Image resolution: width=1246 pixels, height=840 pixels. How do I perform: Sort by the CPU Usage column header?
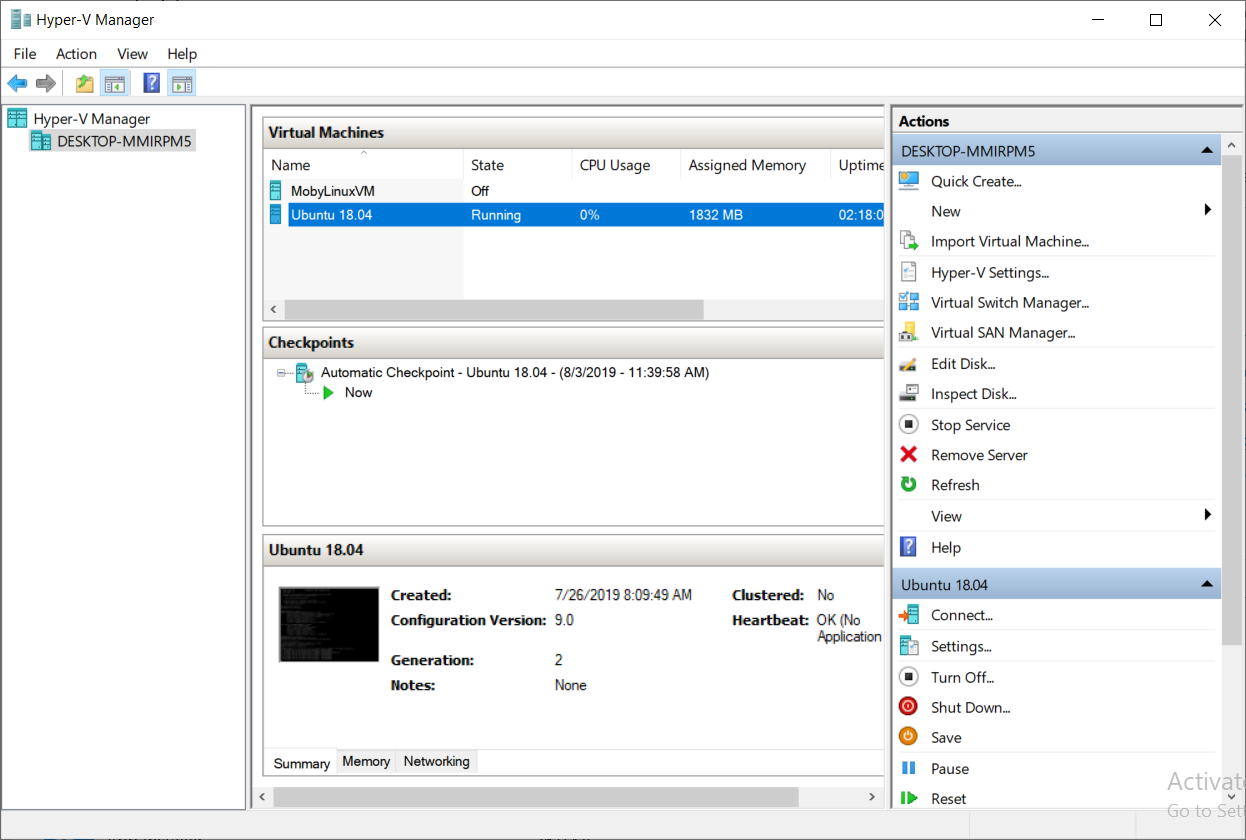pos(627,165)
